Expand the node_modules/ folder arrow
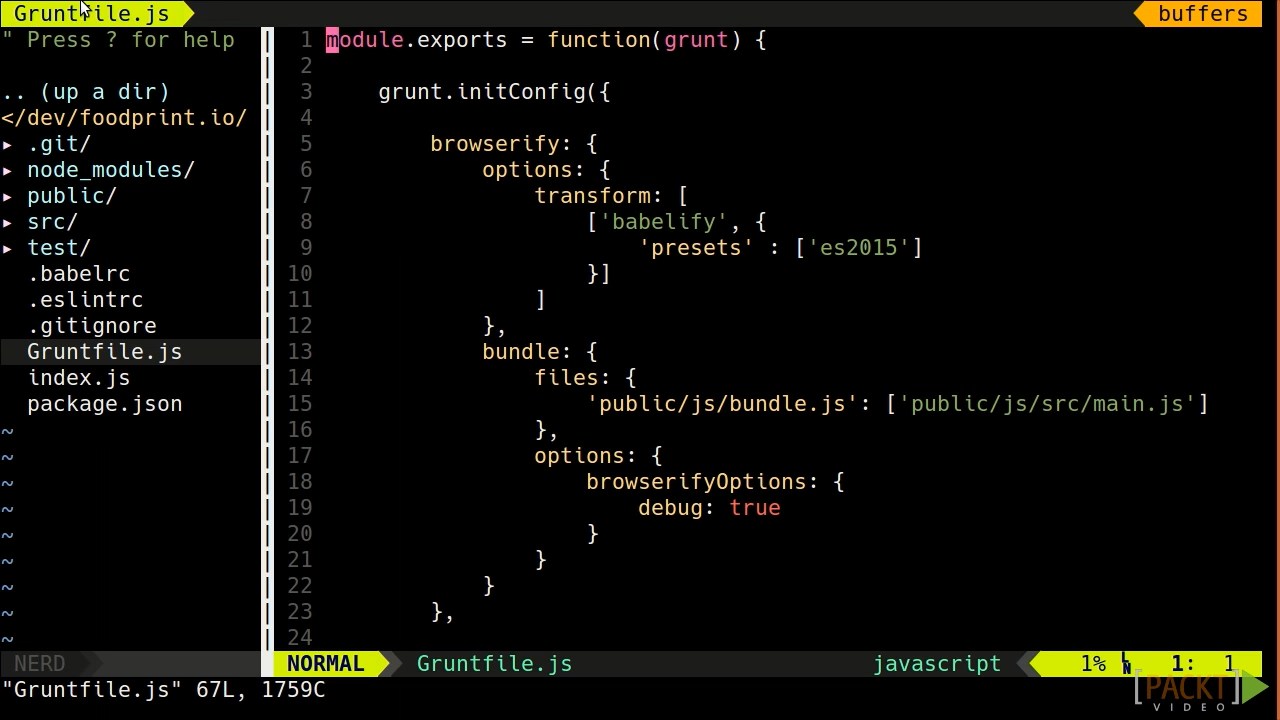Screen dimensions: 1280x720 click(x=8, y=170)
